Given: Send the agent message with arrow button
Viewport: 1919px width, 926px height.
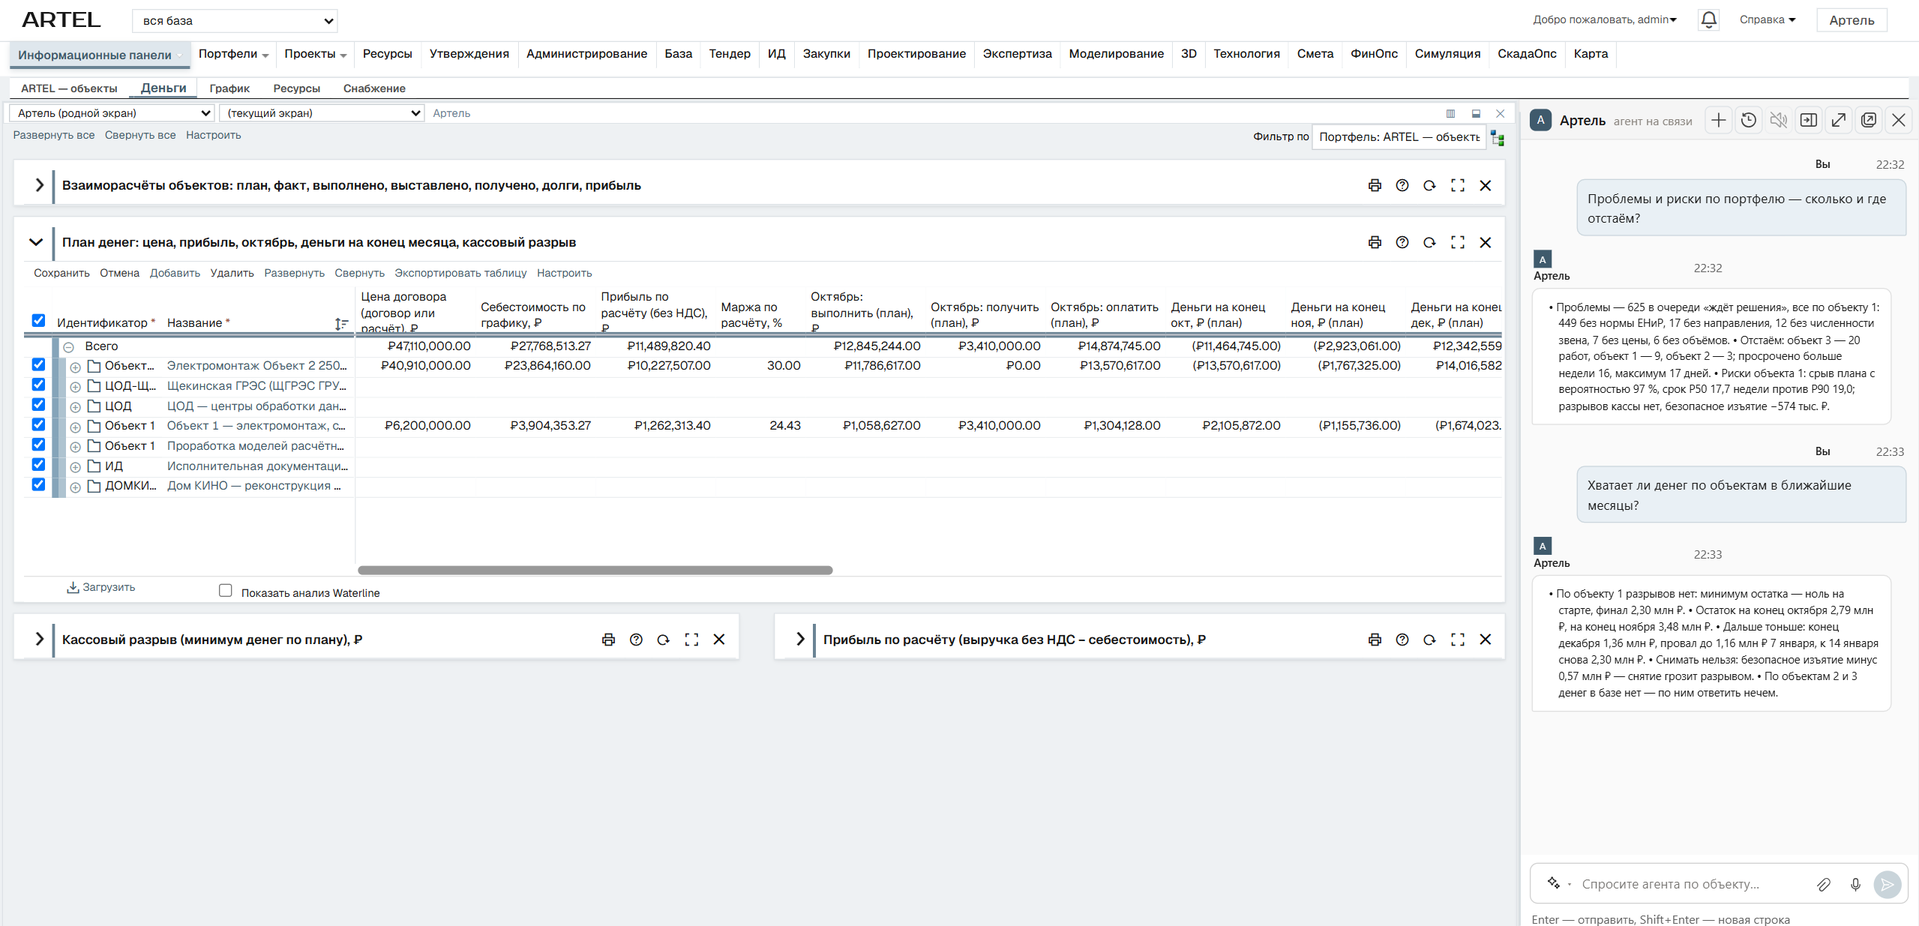Looking at the screenshot, I should tap(1887, 884).
